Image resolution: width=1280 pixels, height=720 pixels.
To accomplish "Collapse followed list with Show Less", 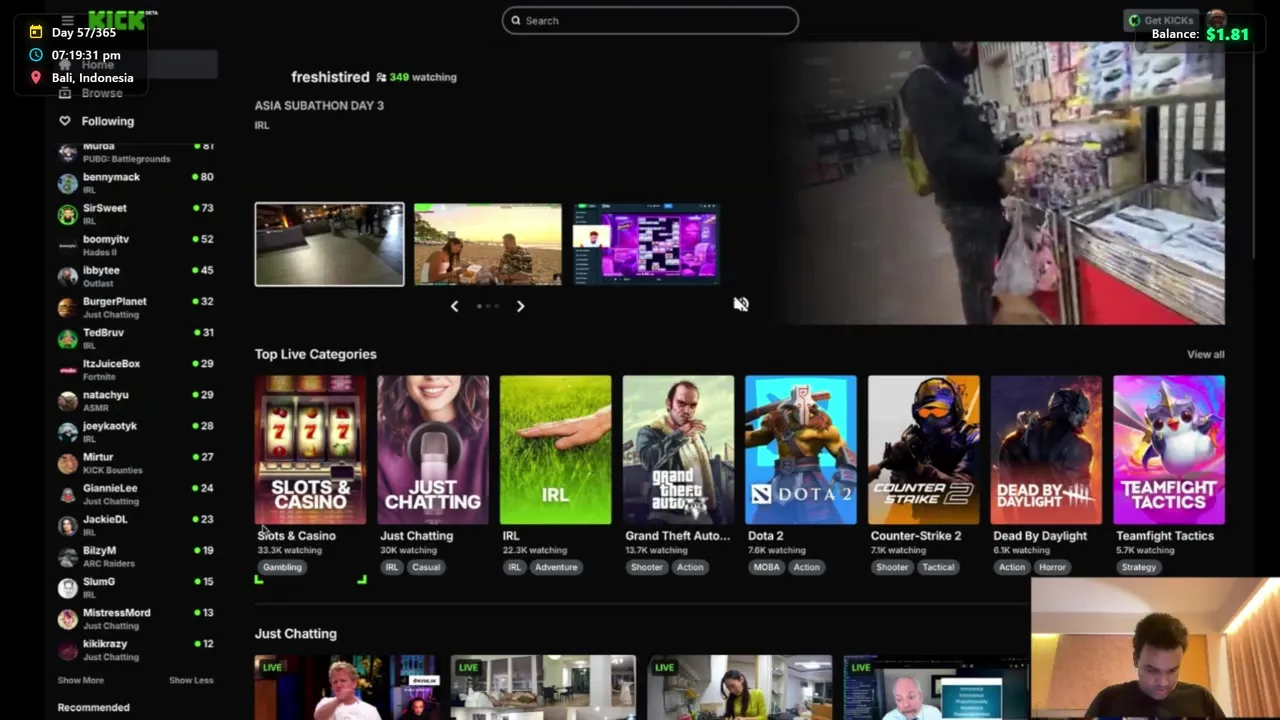I will pos(191,680).
